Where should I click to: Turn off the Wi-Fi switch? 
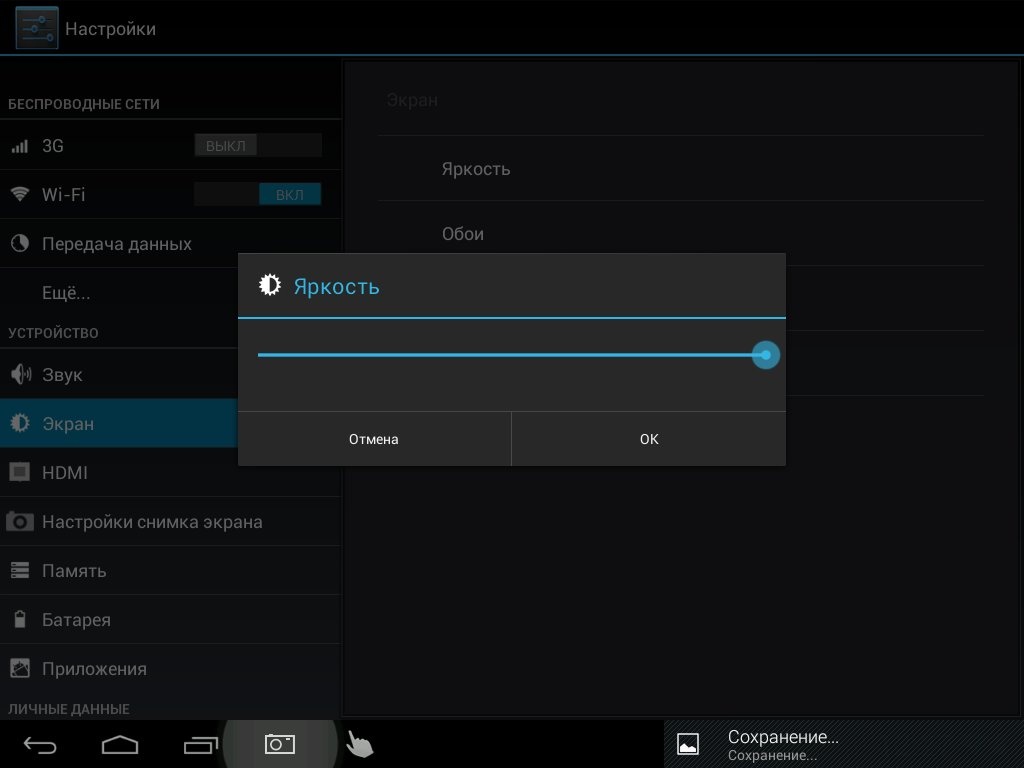tap(258, 195)
